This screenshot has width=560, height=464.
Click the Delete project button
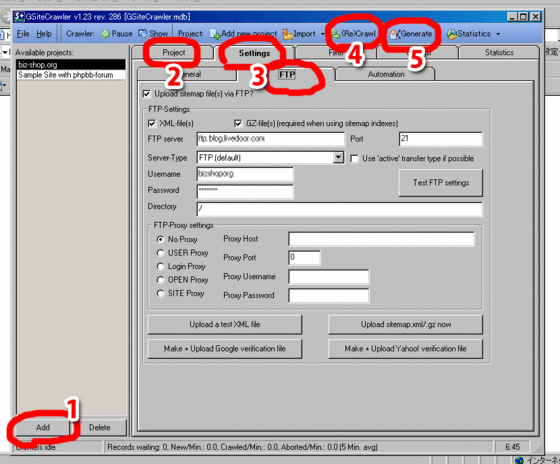tap(99, 427)
